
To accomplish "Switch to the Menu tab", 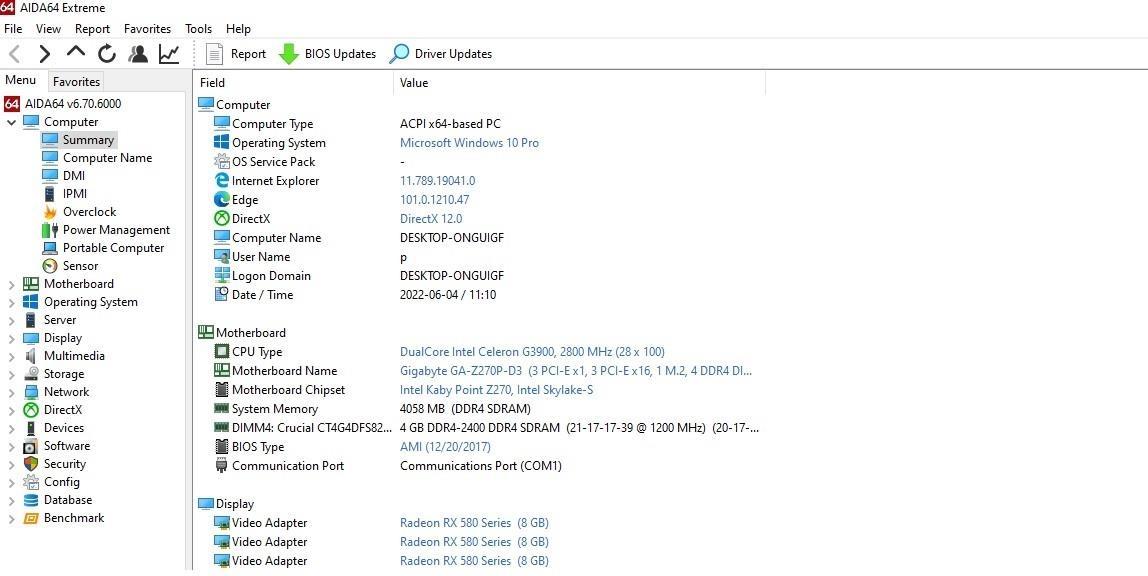I will point(20,81).
